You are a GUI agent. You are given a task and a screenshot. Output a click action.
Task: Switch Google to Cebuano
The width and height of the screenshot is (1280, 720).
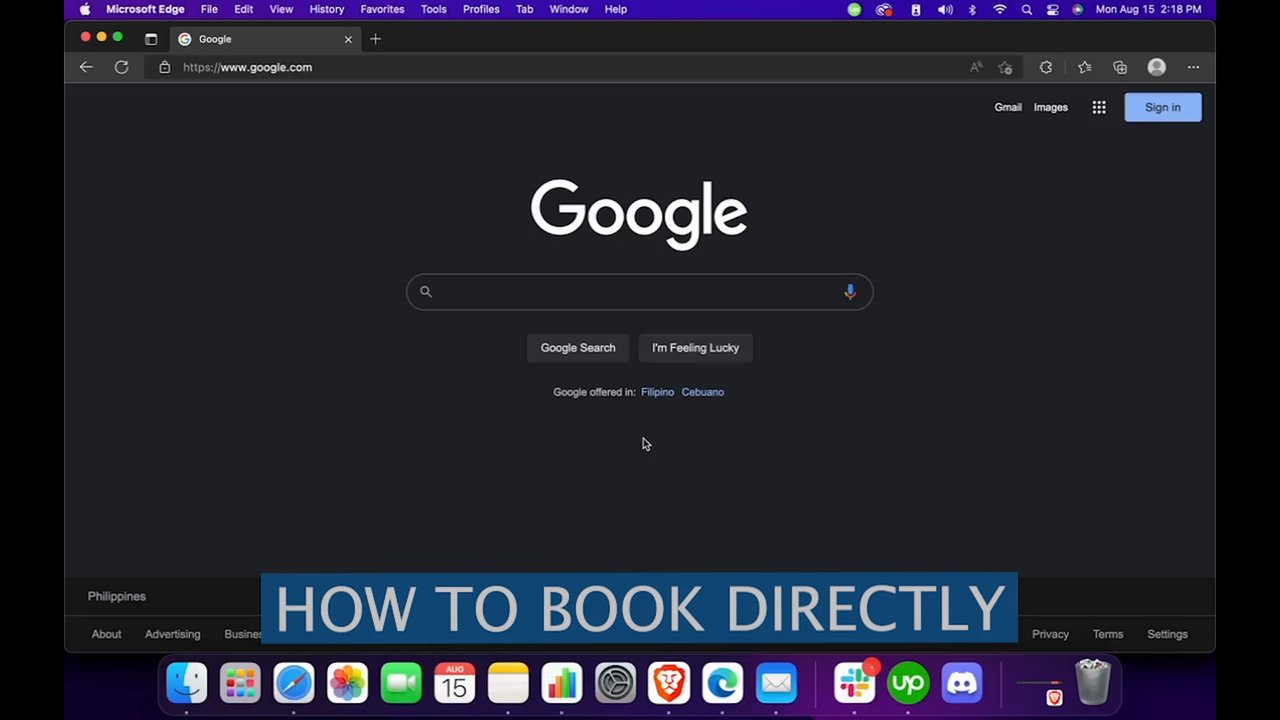click(703, 392)
